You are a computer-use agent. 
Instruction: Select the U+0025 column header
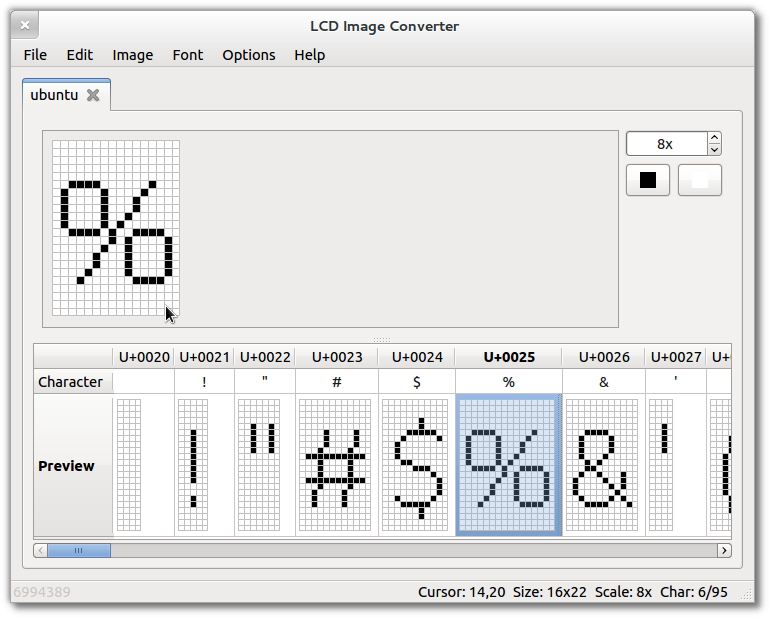509,356
